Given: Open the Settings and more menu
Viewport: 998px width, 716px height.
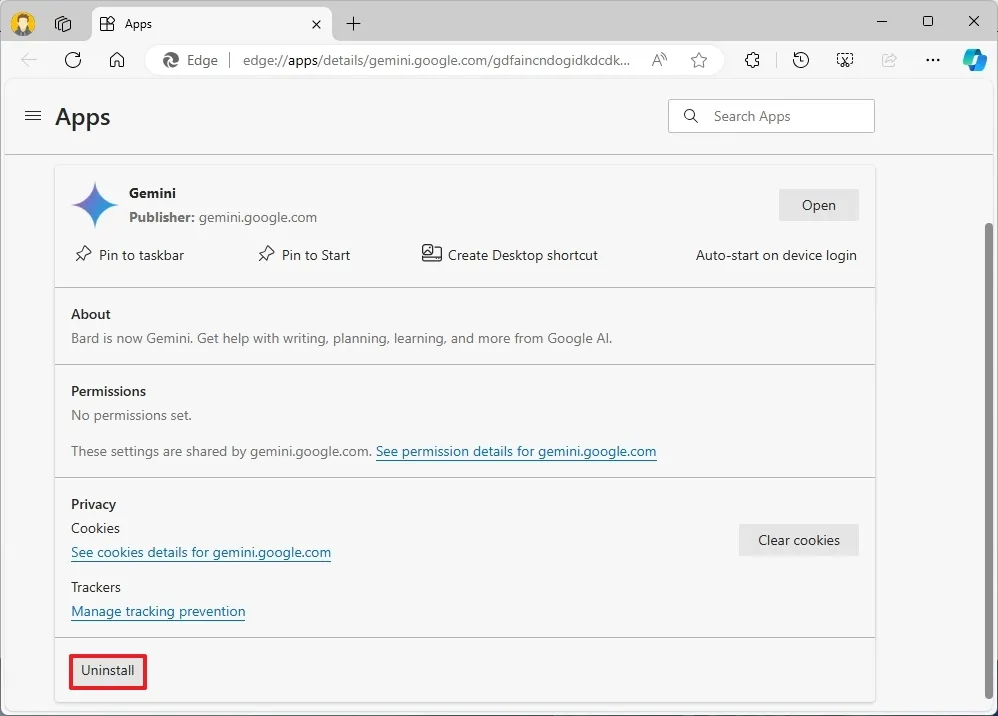Looking at the screenshot, I should [933, 60].
